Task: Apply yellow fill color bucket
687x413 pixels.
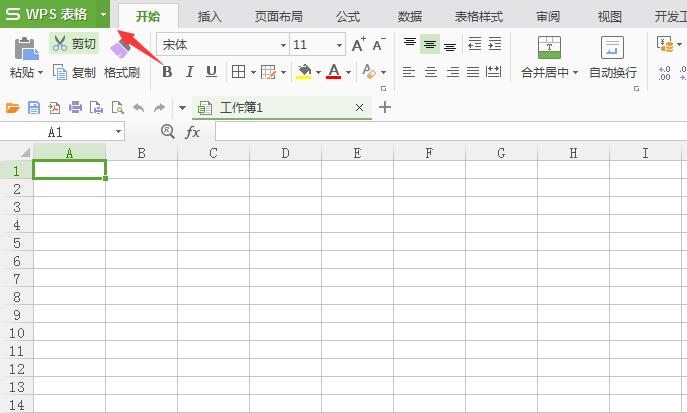Action: [304, 71]
